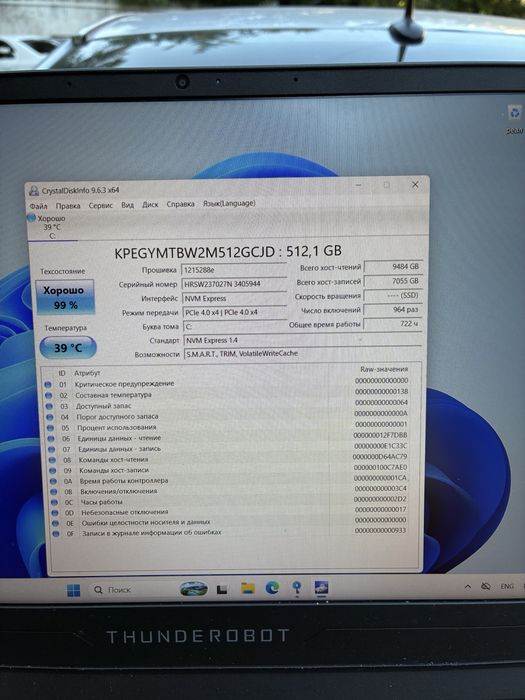Image resolution: width=525 pixels, height=700 pixels.
Task: Open File Explorer from the taskbar
Action: [248, 588]
